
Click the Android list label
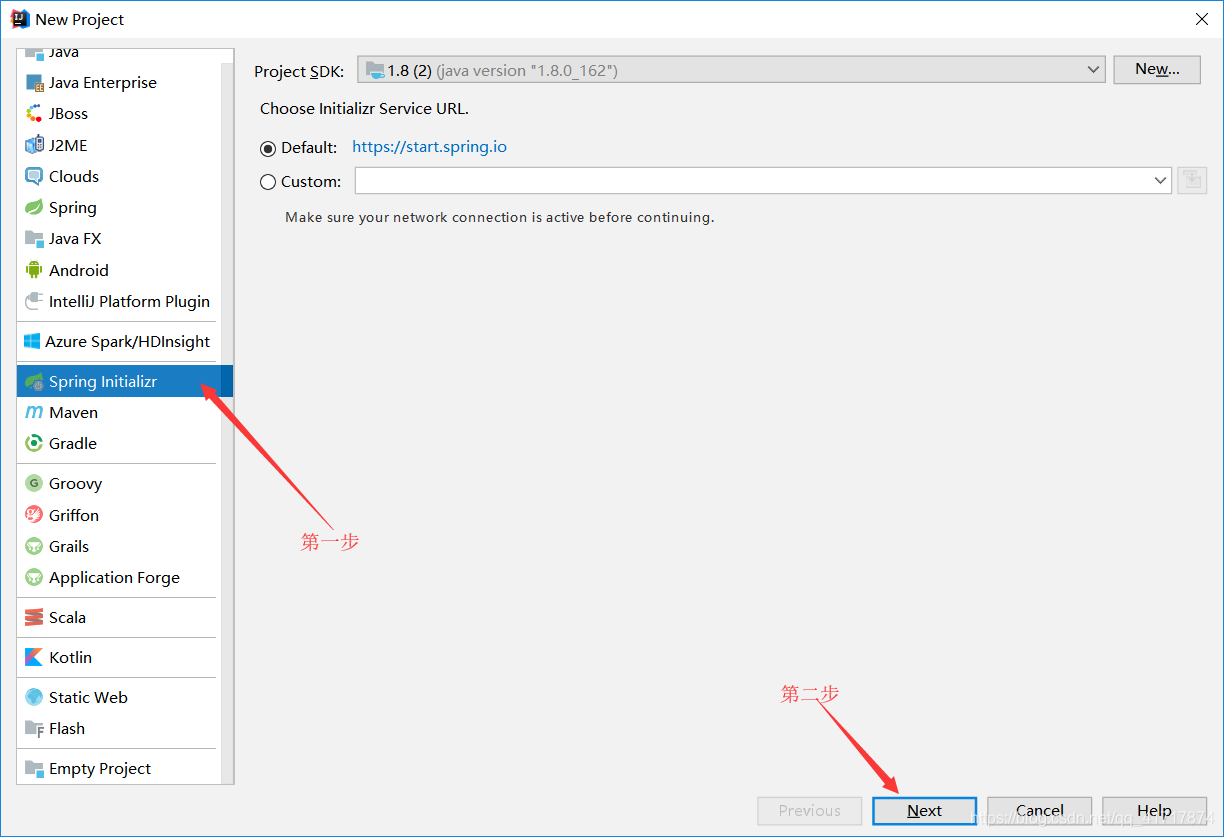[x=78, y=270]
